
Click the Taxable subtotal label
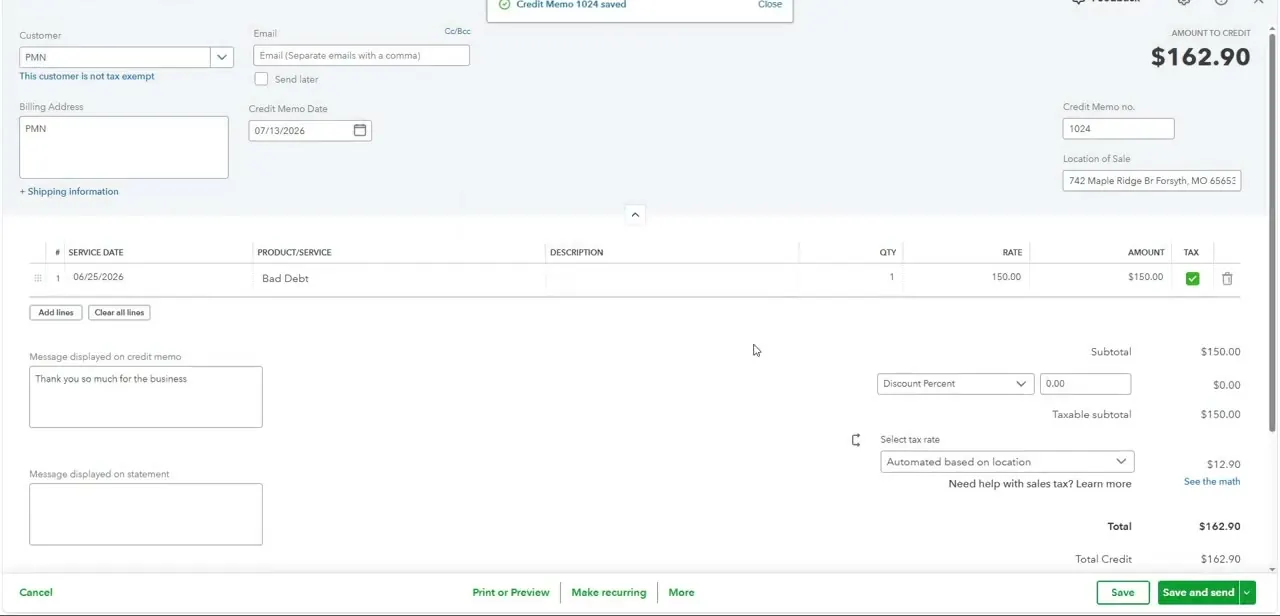[x=1092, y=415]
